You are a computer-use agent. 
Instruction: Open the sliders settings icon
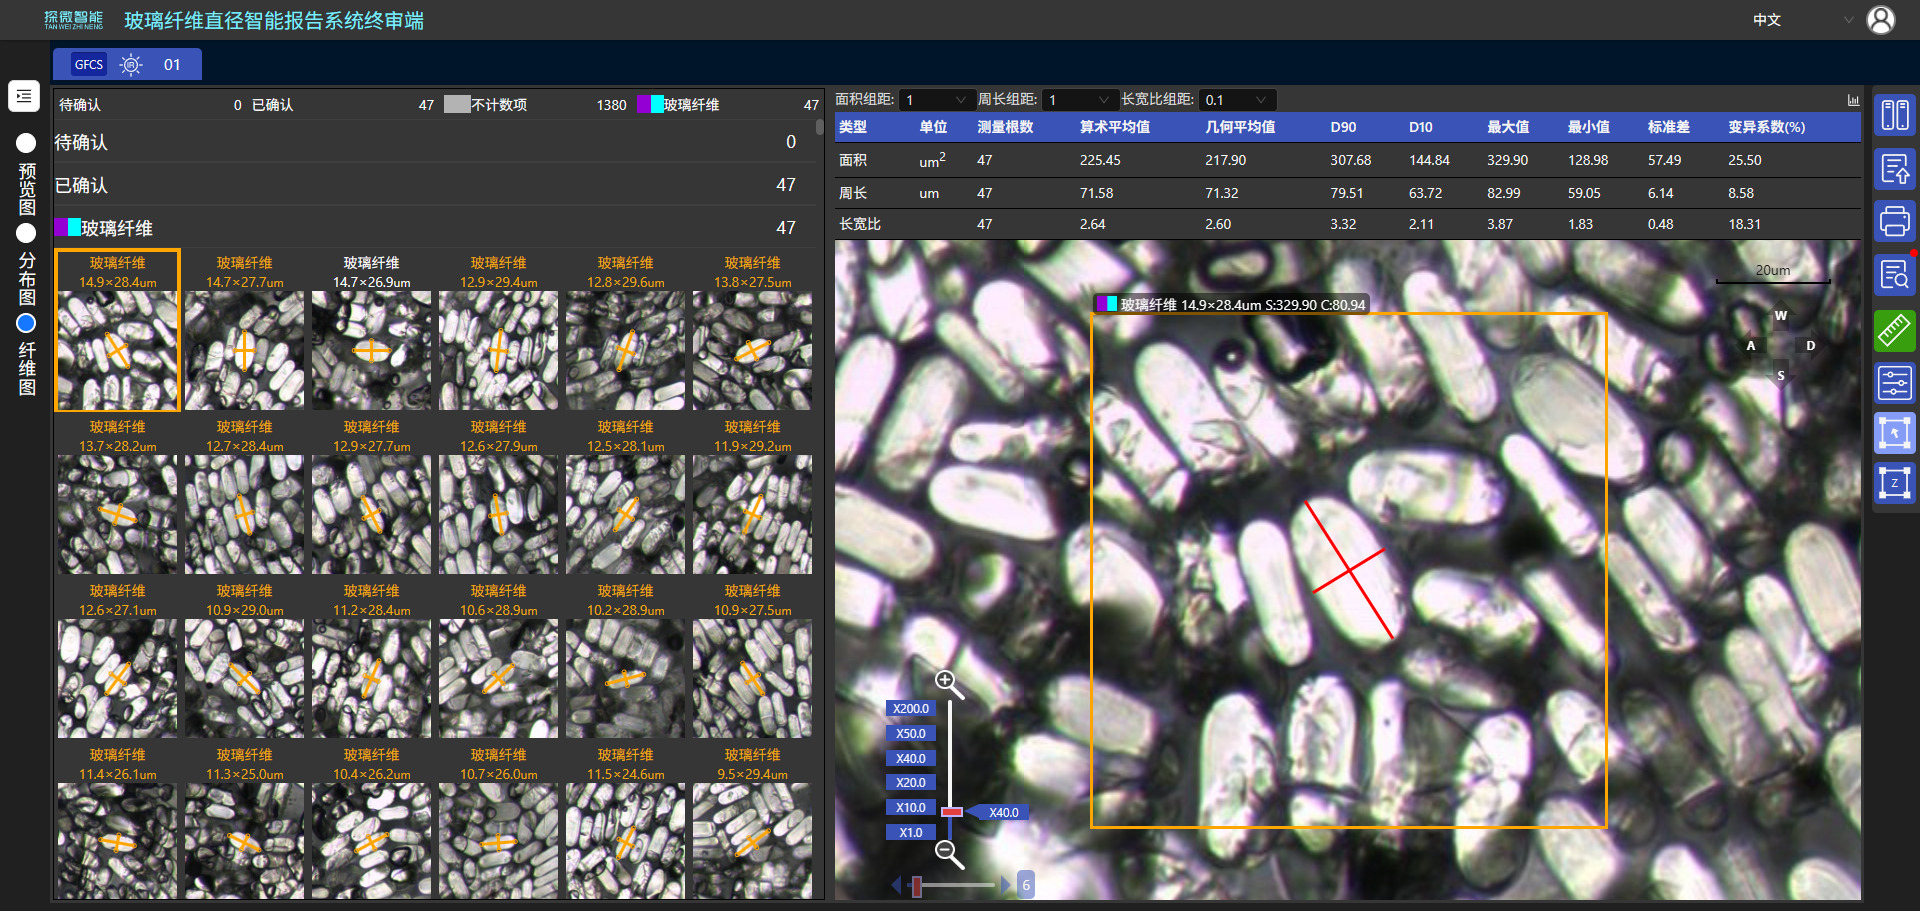[1894, 383]
